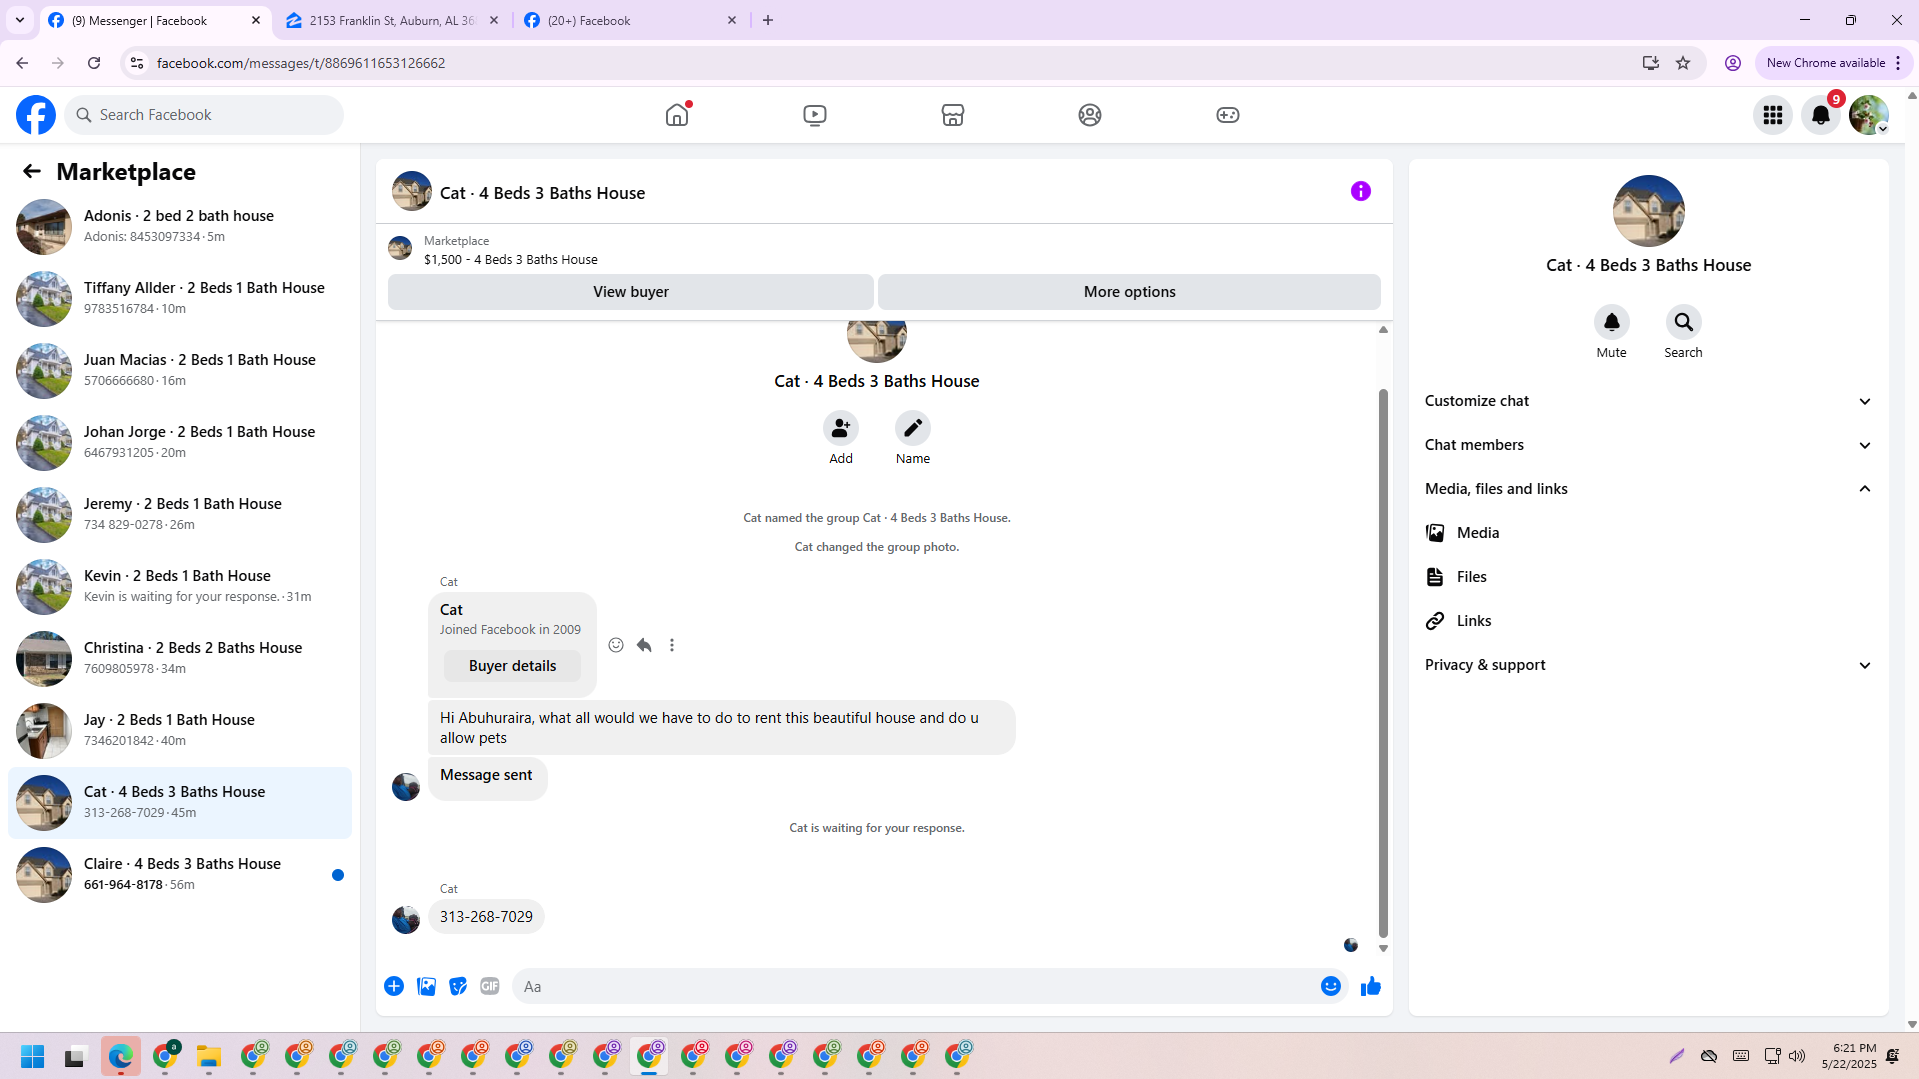Open the Files section
The height and width of the screenshot is (1079, 1919).
pyautogui.click(x=1649, y=577)
